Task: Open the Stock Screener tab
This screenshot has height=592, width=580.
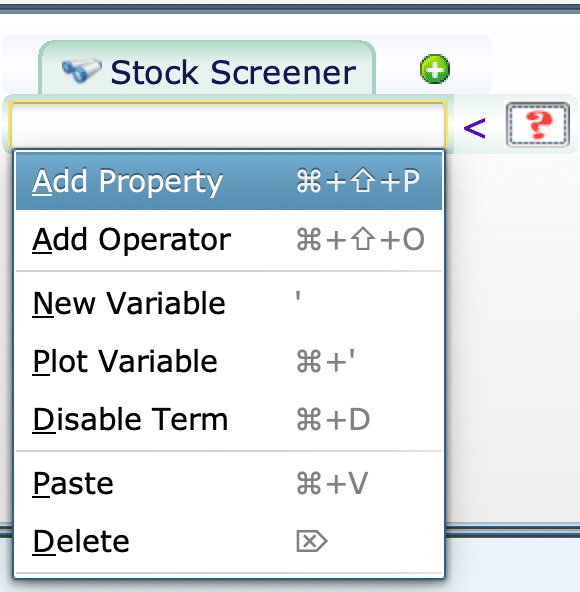Action: (x=207, y=68)
